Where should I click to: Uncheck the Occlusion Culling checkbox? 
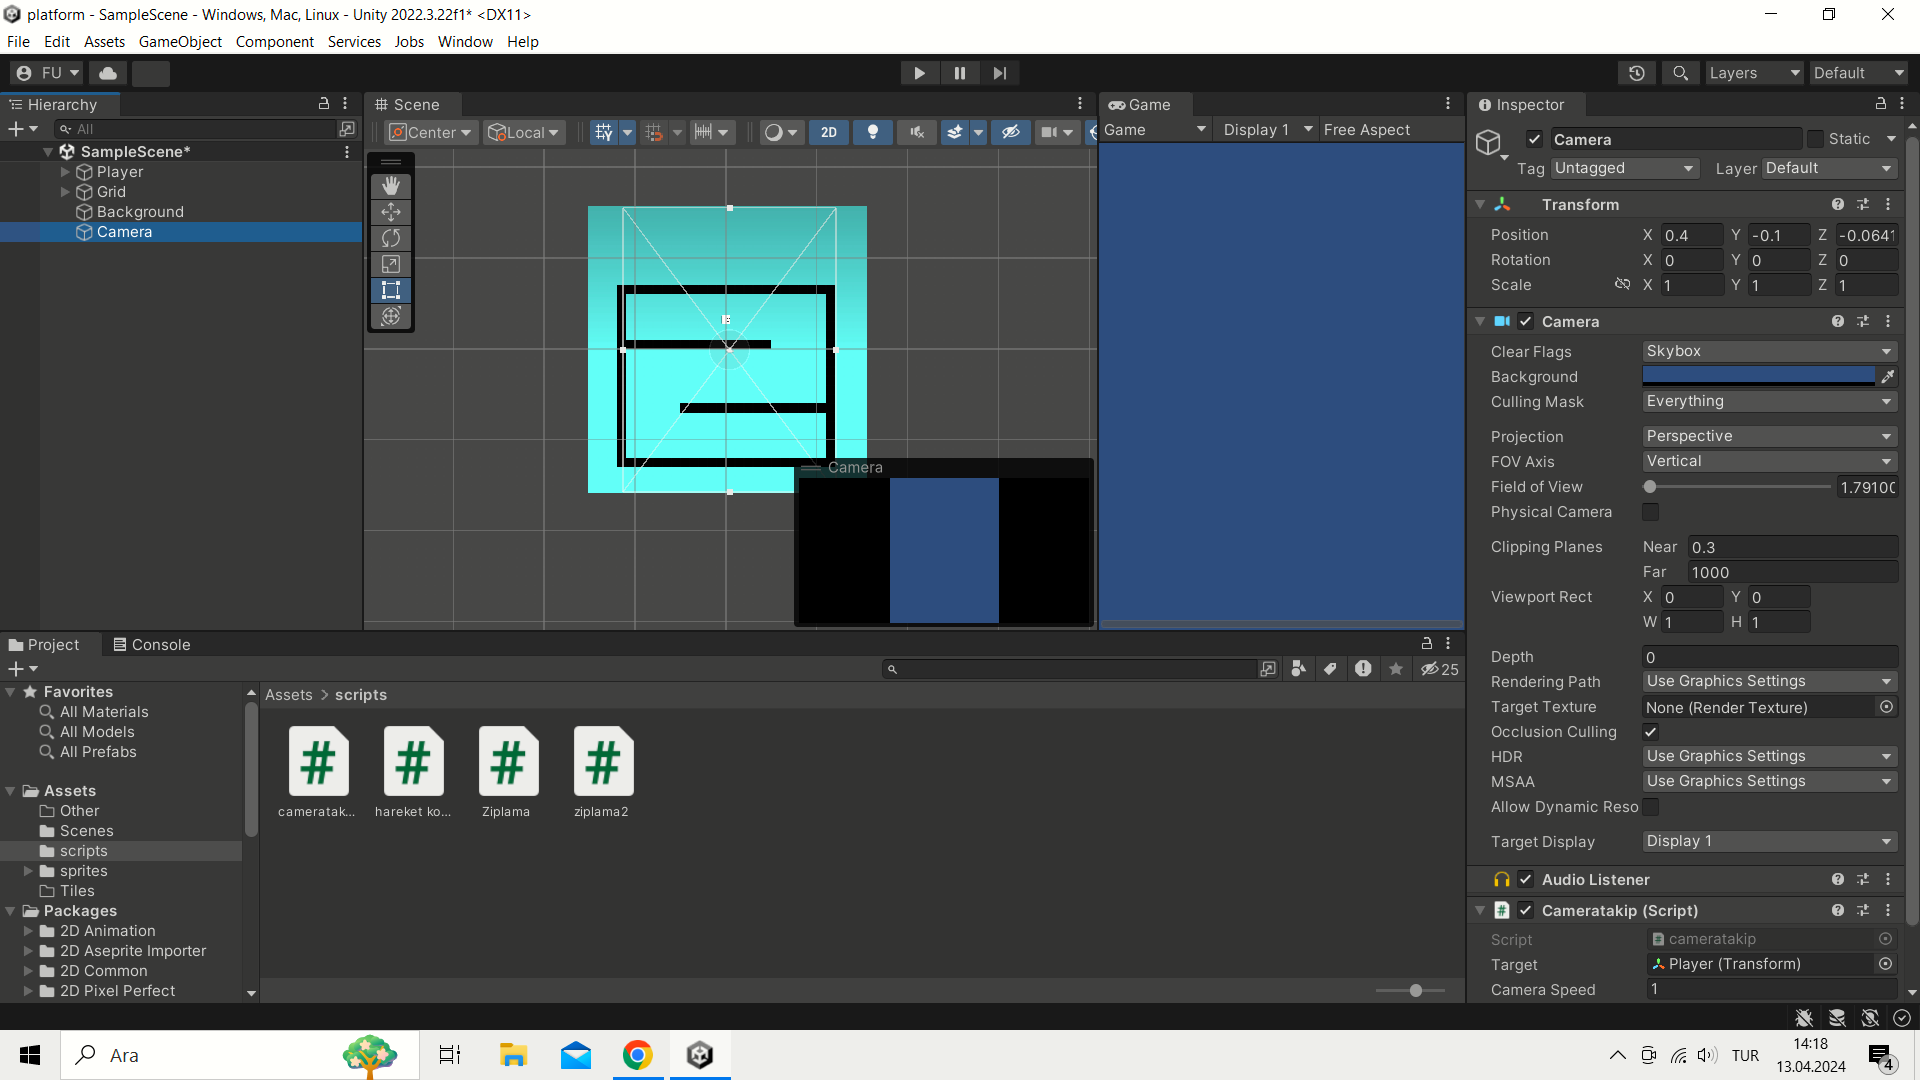[1651, 732]
